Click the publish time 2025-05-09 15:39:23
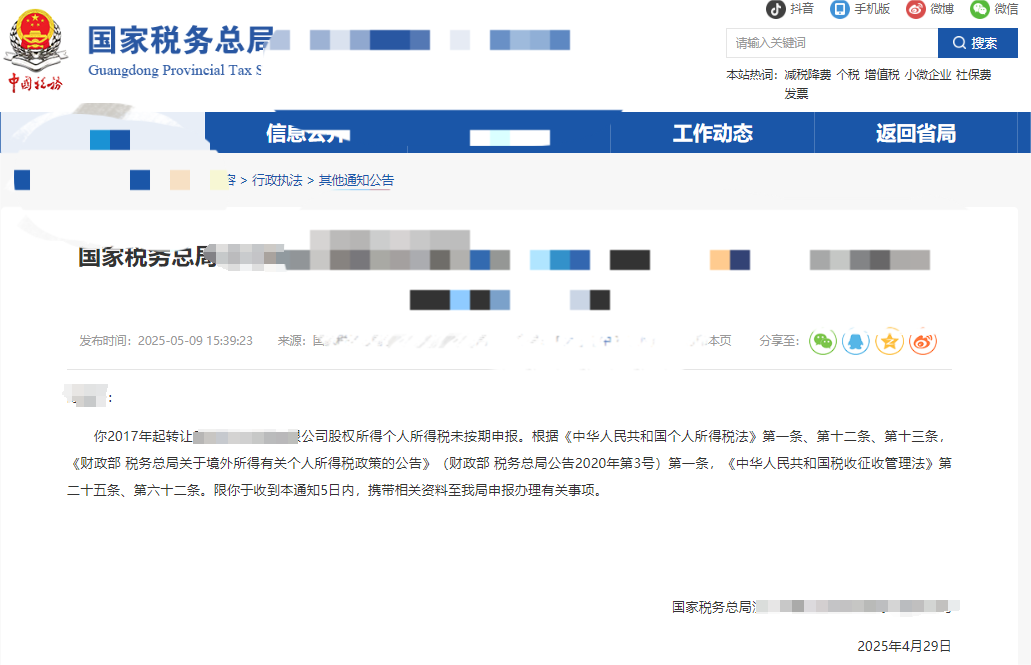This screenshot has width=1031, height=665. [x=195, y=341]
